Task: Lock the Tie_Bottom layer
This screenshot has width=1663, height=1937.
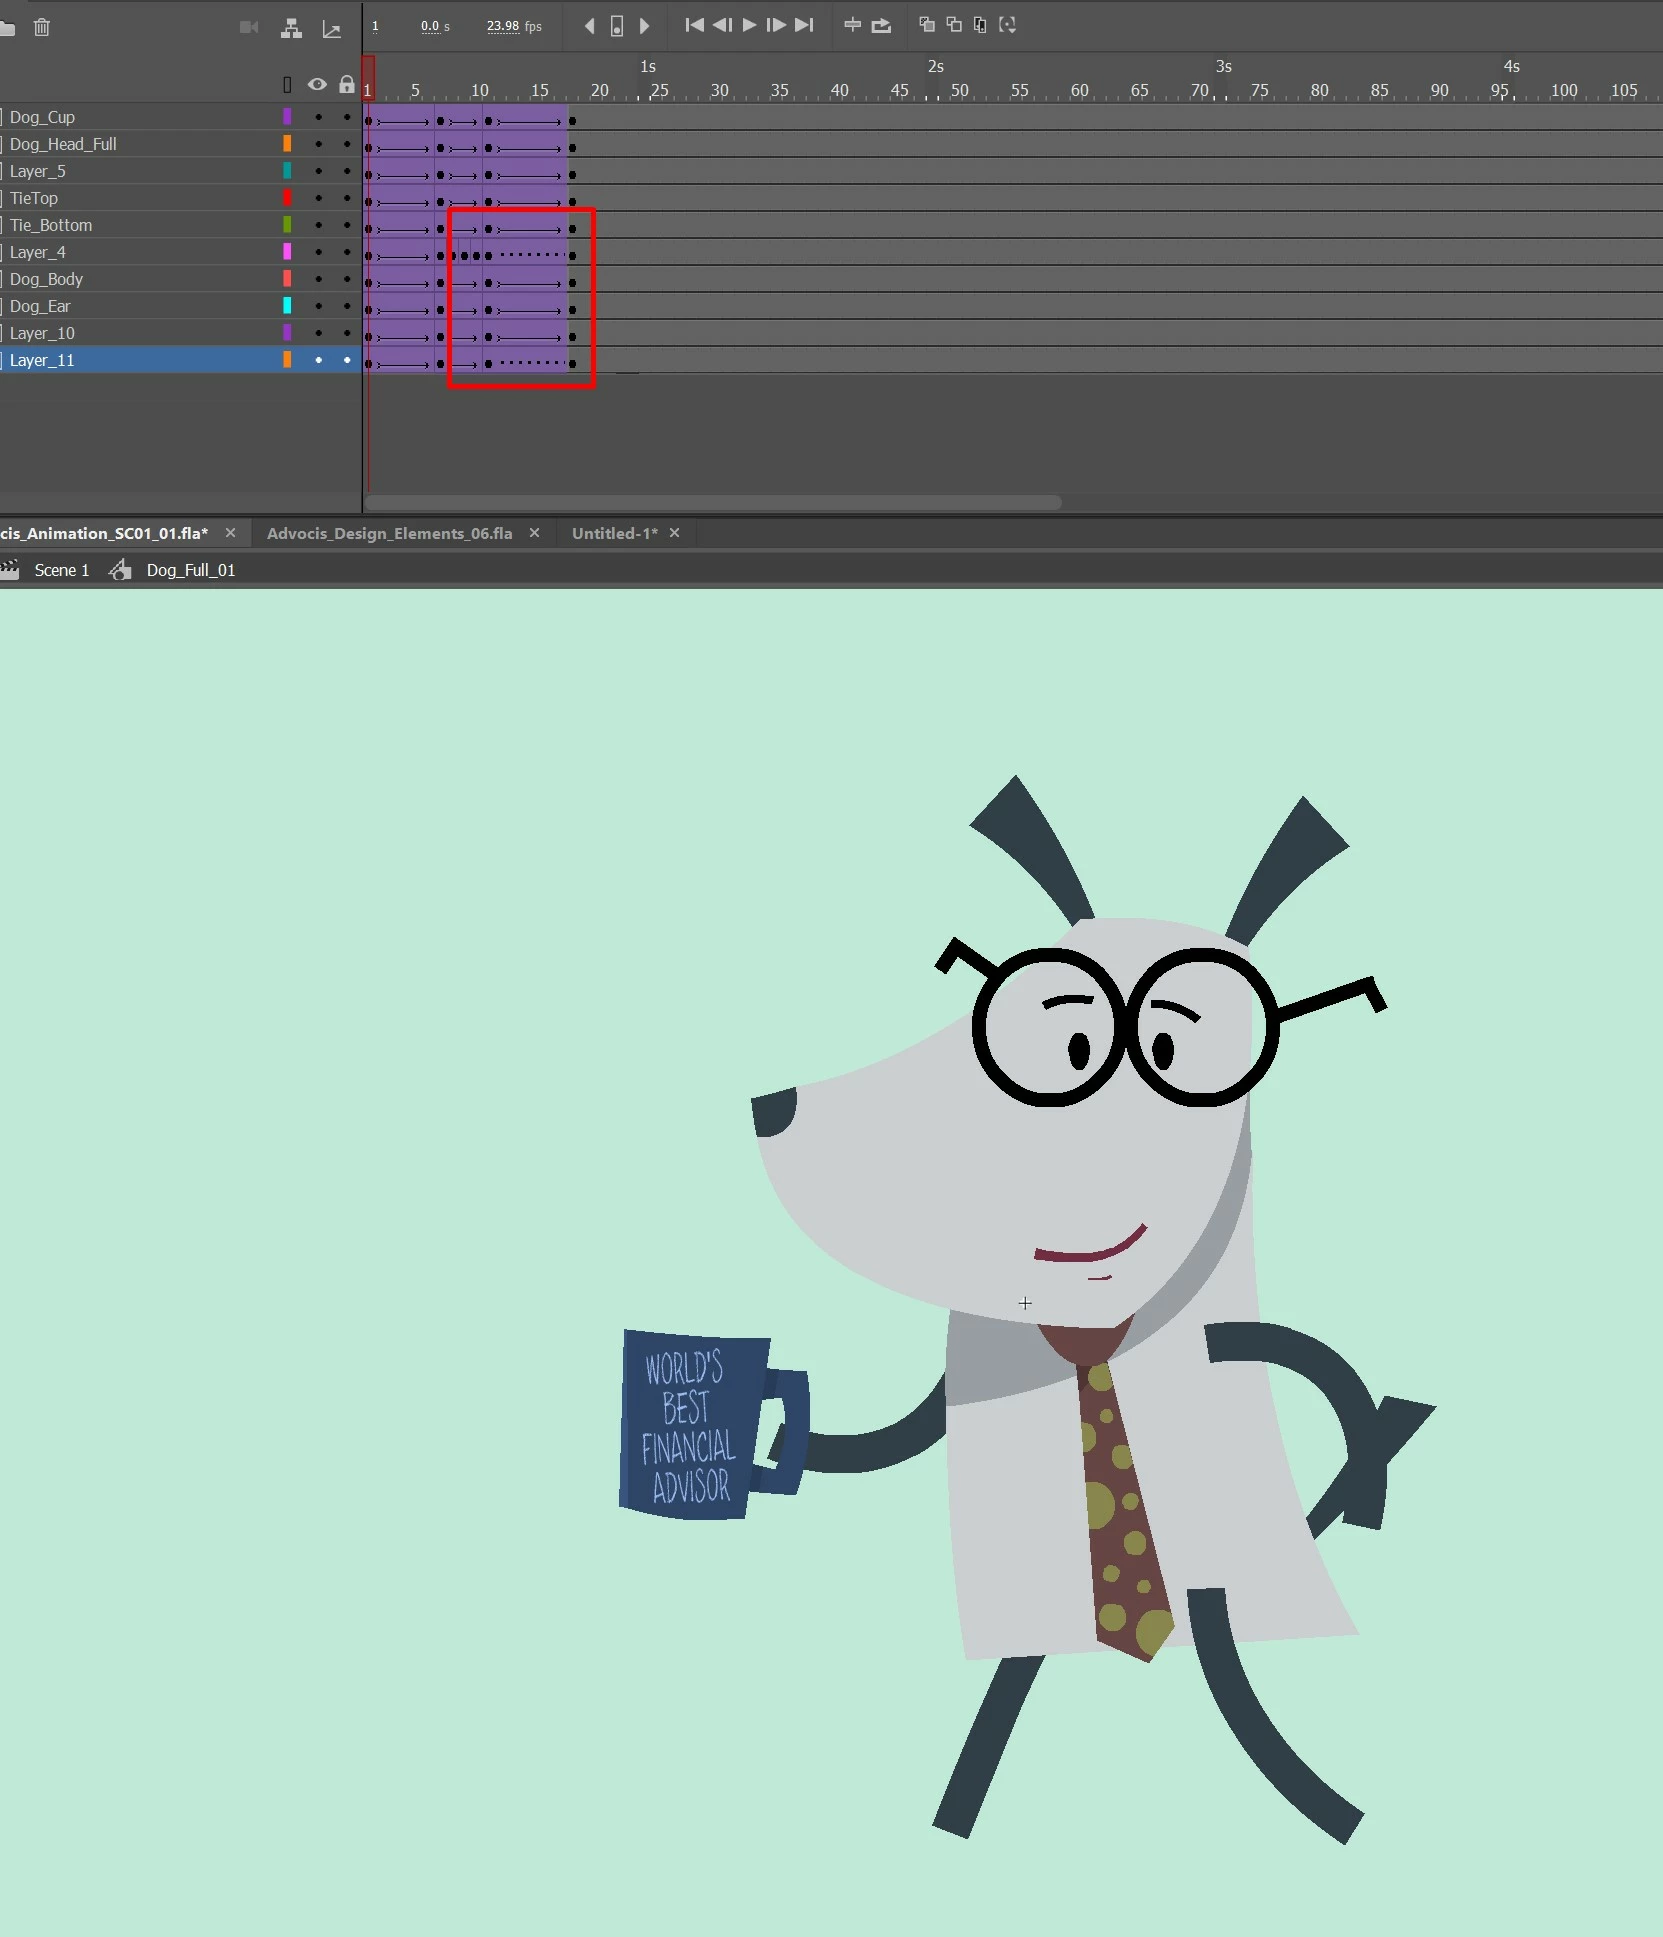Action: click(347, 225)
